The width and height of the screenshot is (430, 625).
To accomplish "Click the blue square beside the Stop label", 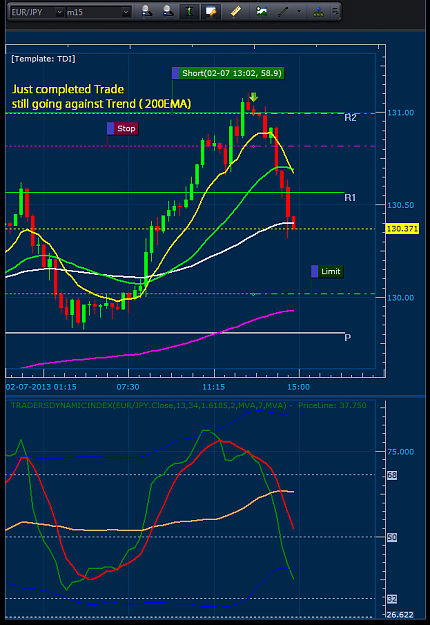I will click(111, 129).
